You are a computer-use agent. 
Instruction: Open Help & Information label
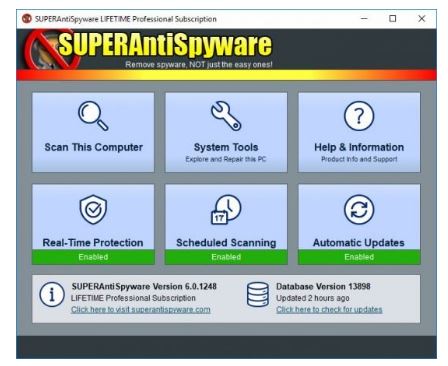[359, 147]
